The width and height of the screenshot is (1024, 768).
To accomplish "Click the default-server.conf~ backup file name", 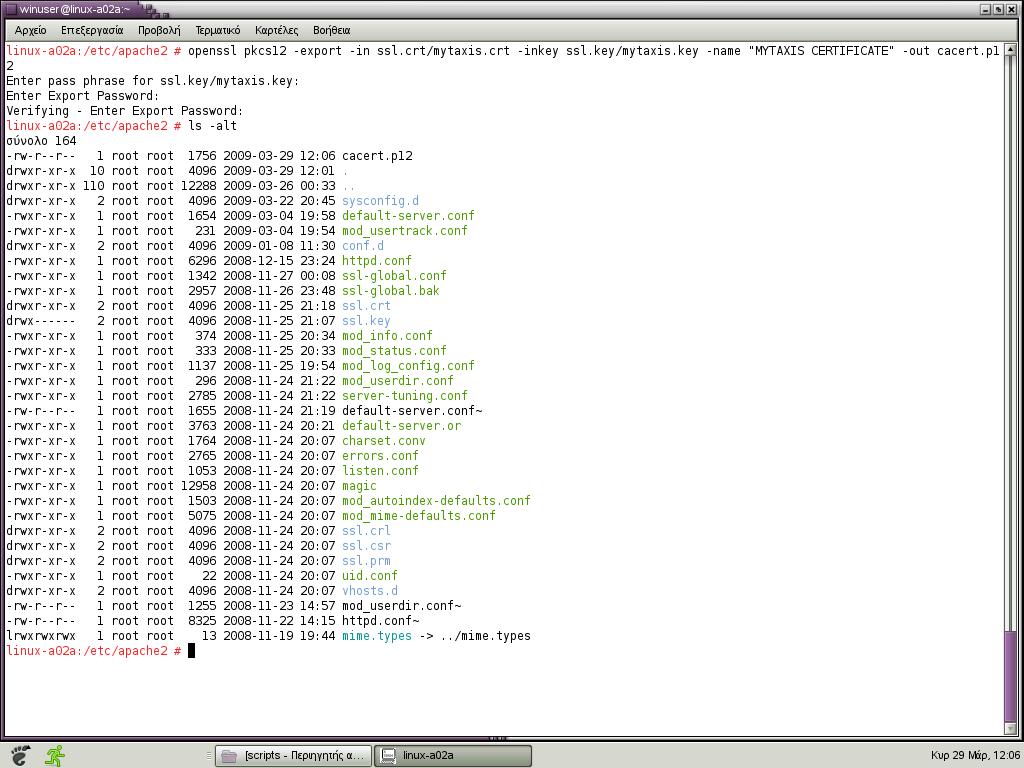I will 412,411.
